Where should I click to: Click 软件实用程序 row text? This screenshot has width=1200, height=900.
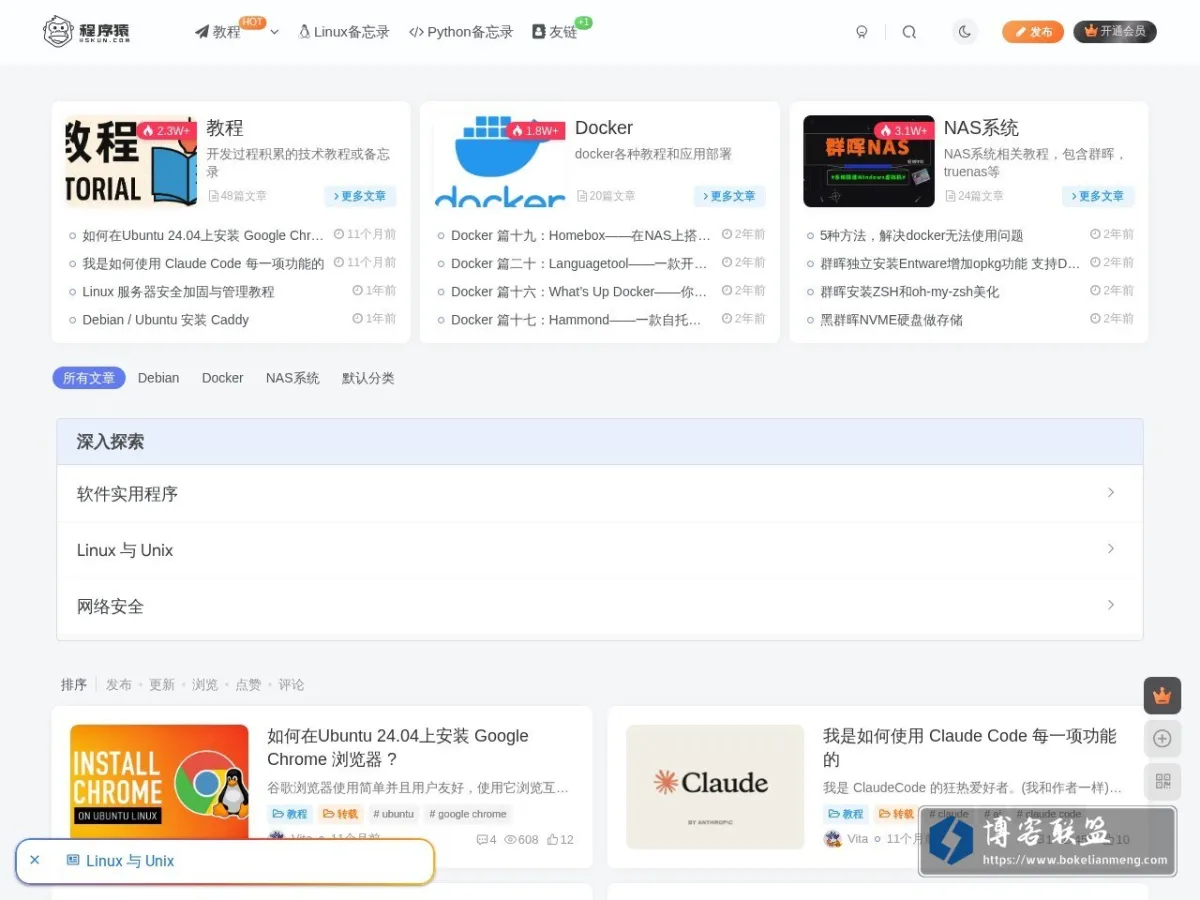point(127,494)
